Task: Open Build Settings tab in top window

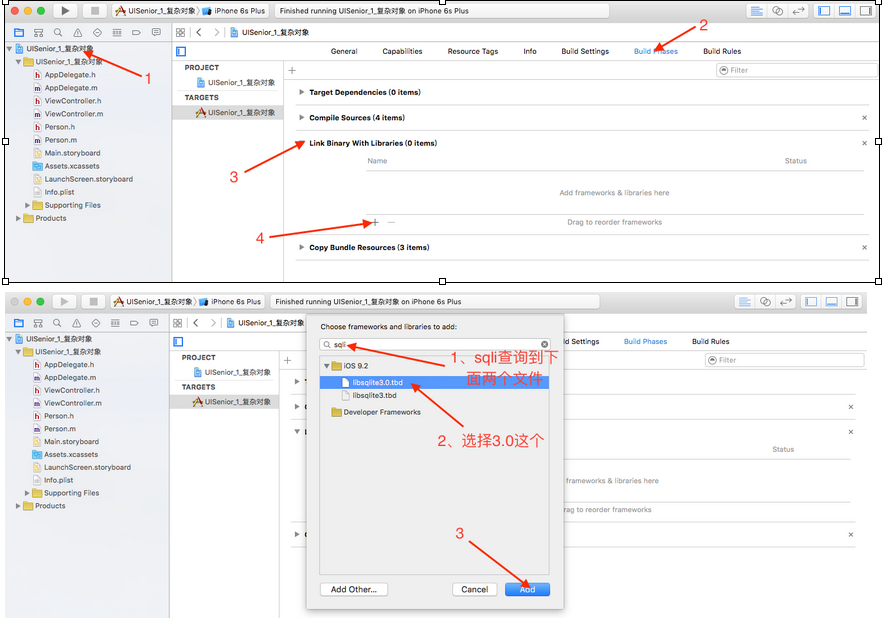Action: point(585,51)
